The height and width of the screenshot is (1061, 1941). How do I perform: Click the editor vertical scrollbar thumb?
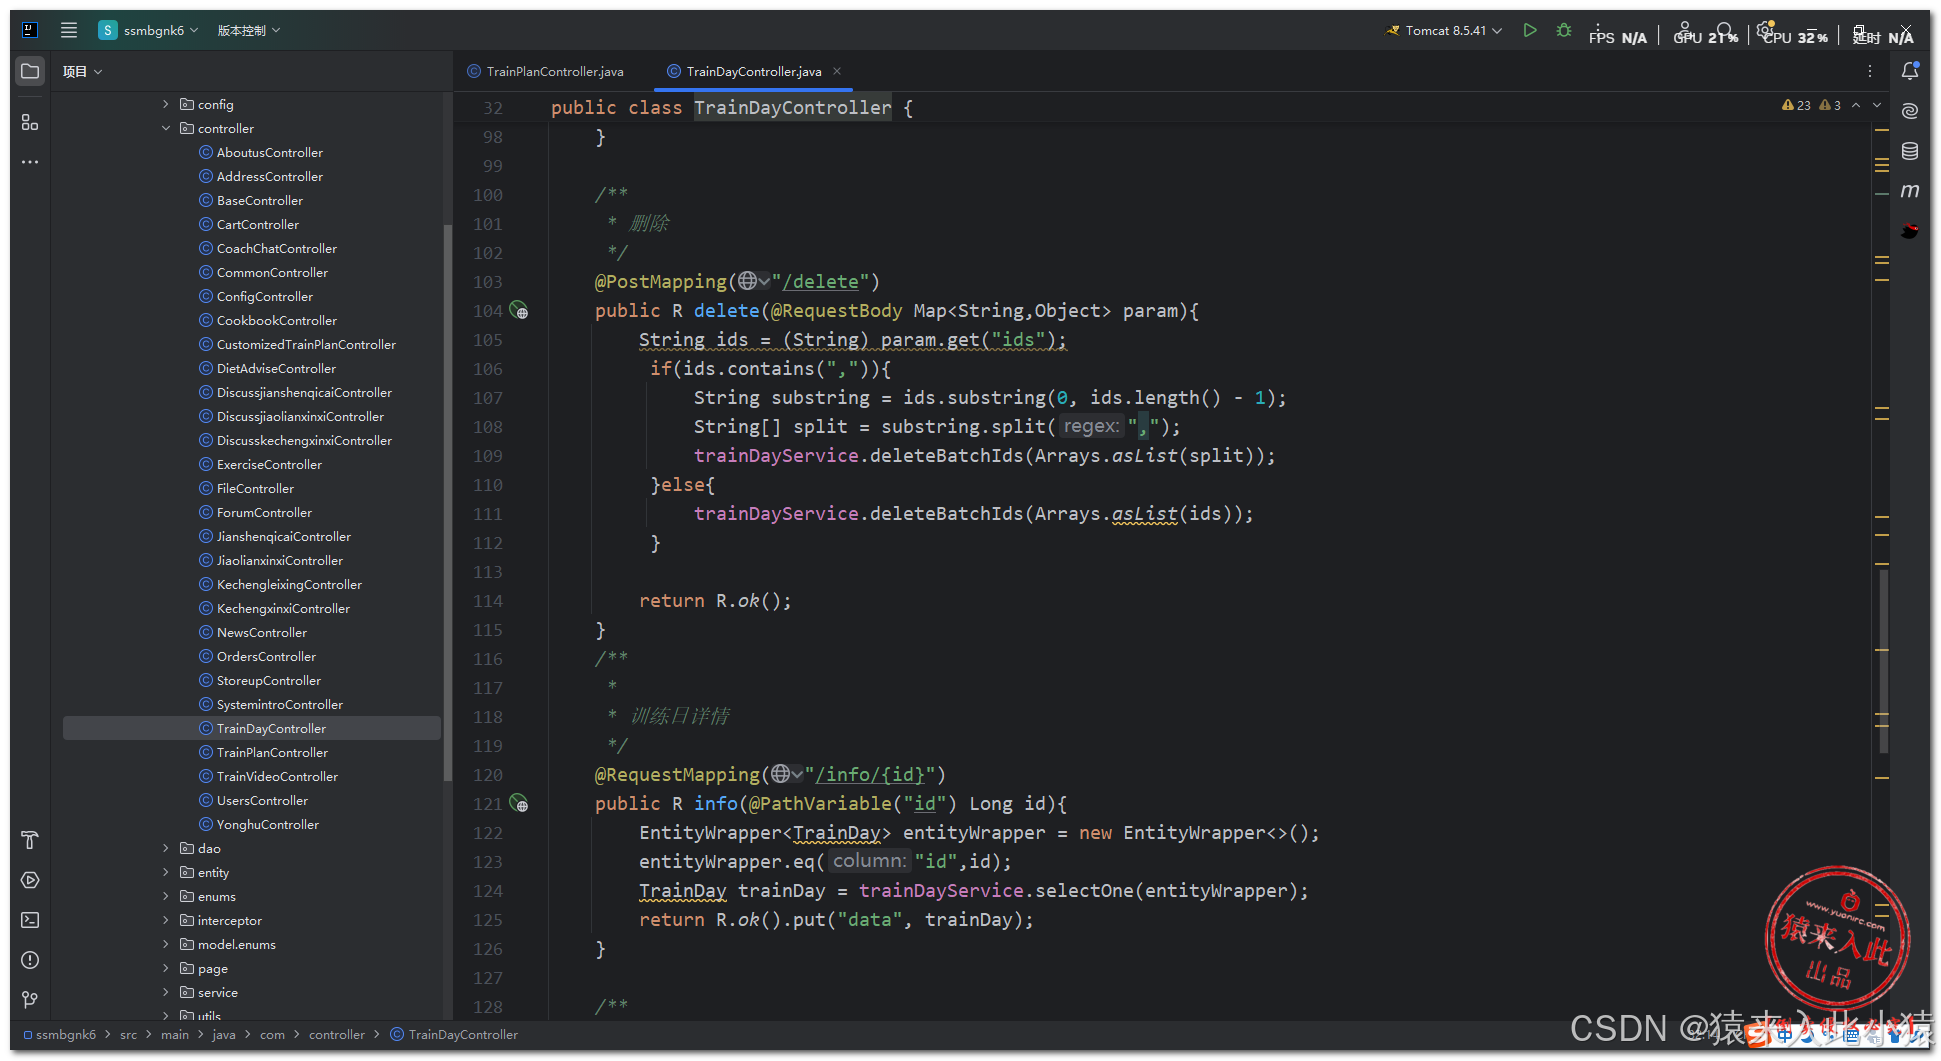coord(1884,660)
